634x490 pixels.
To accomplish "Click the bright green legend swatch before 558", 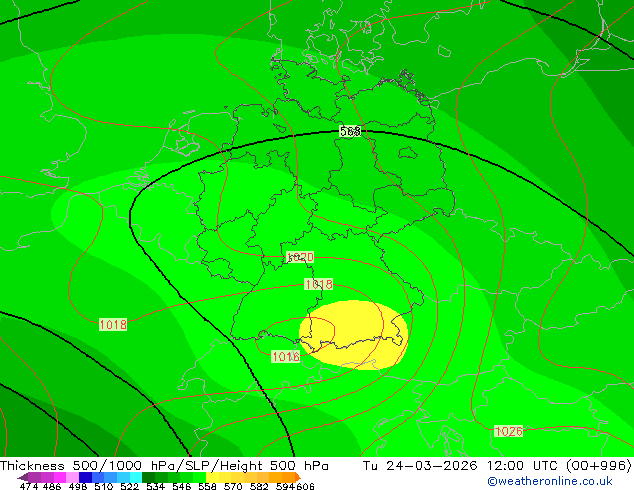I will point(199,477).
